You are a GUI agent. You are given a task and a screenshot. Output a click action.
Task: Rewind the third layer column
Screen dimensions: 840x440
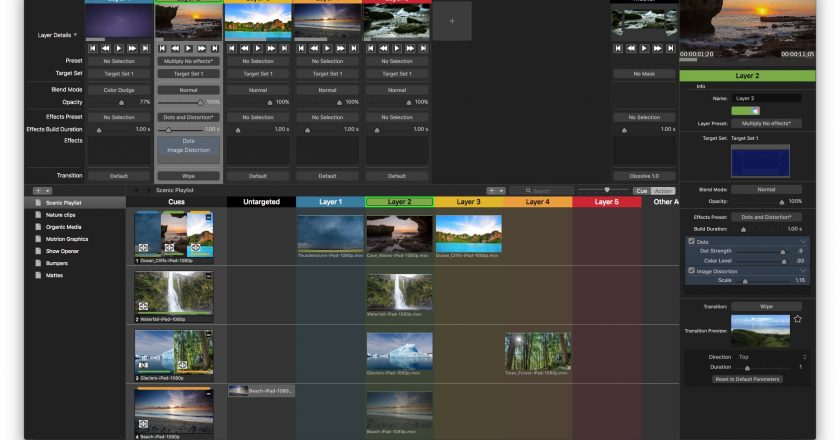point(245,48)
